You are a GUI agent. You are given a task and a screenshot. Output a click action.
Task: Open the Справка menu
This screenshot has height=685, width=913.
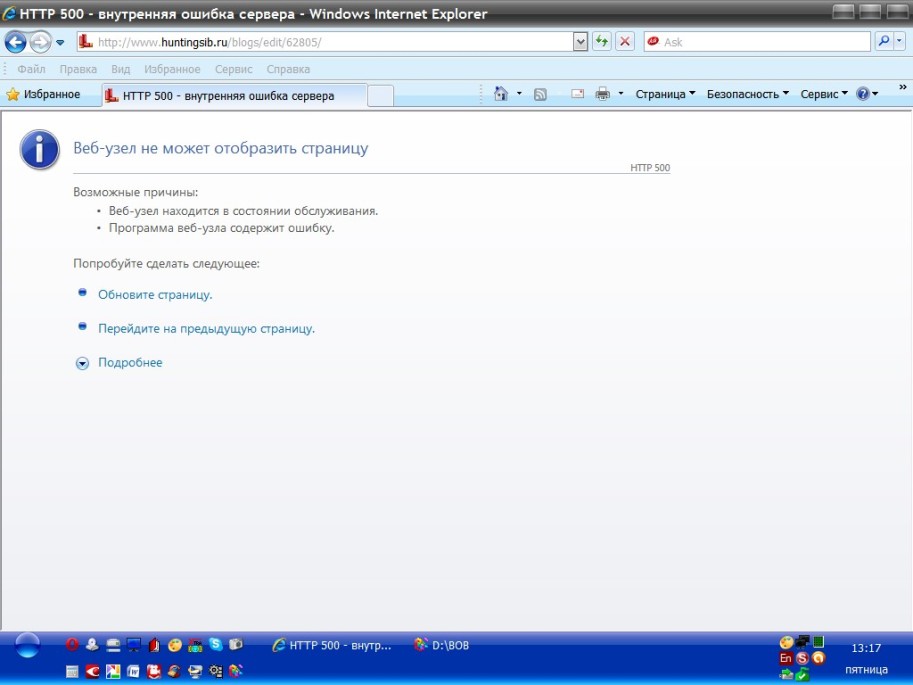point(288,69)
